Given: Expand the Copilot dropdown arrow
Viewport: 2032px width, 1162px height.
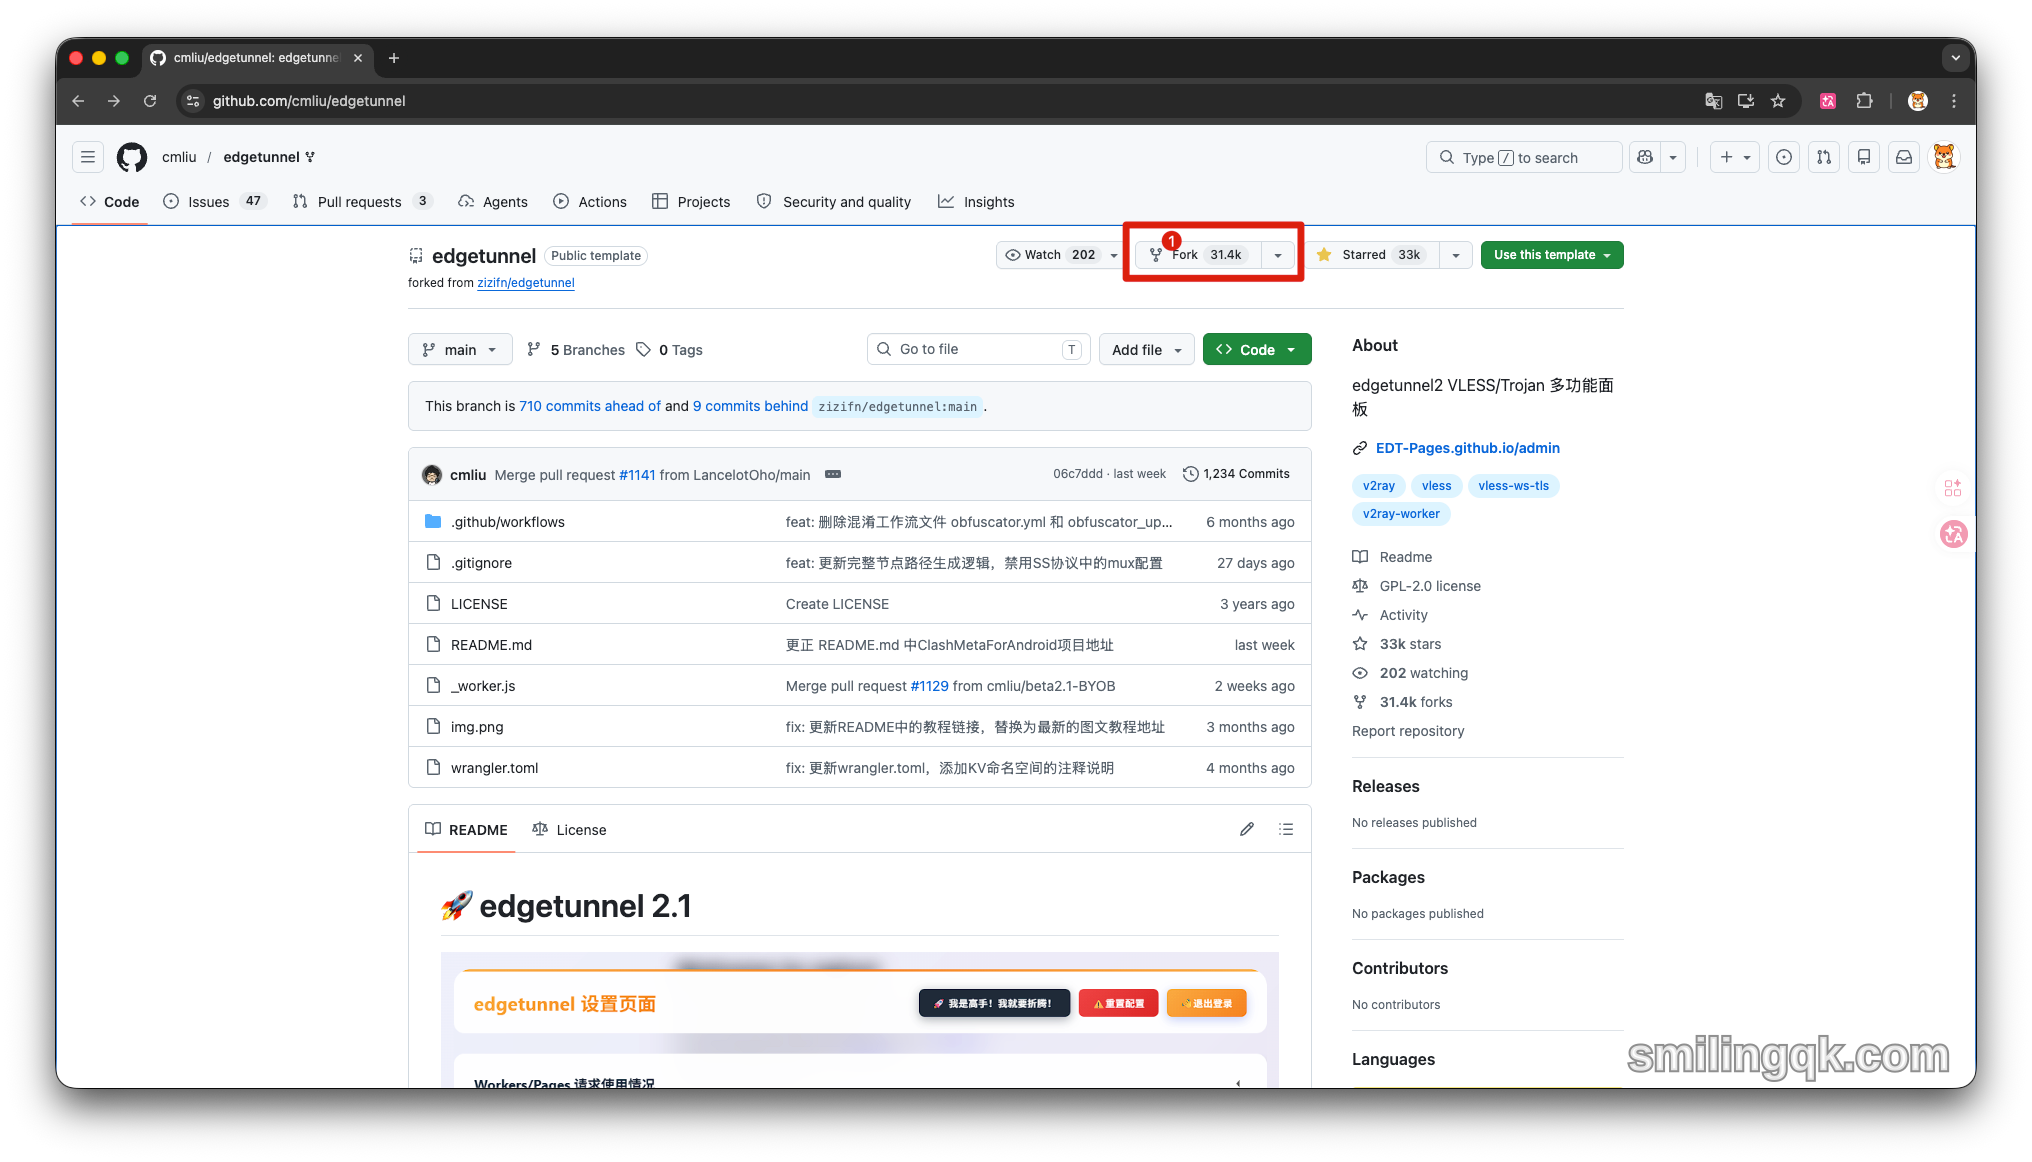Looking at the screenshot, I should click(1673, 157).
